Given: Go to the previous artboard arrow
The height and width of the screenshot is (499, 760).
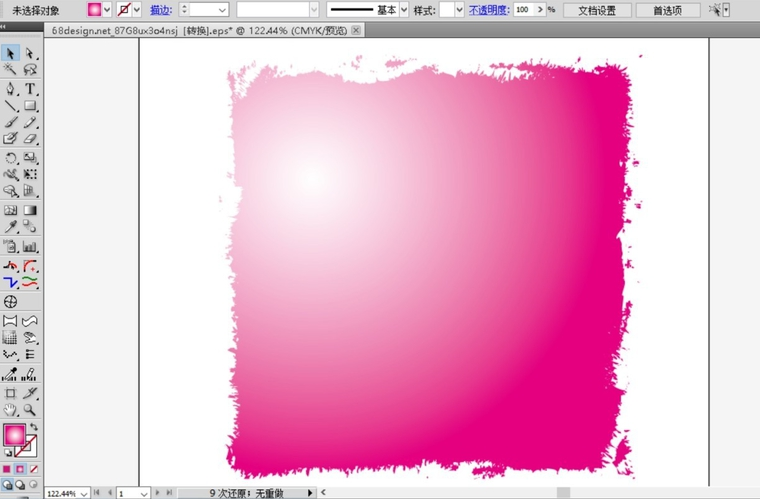Looking at the screenshot, I should [110, 493].
